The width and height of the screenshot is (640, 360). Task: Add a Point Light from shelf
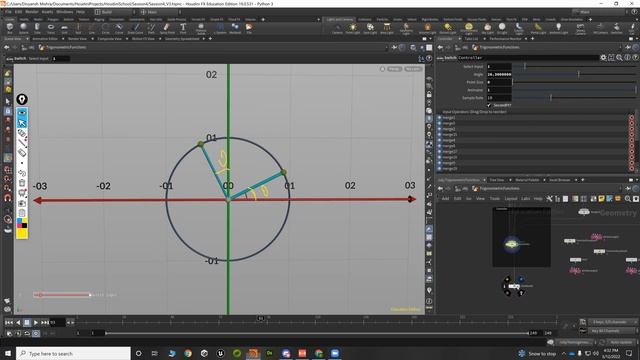pos(353,28)
